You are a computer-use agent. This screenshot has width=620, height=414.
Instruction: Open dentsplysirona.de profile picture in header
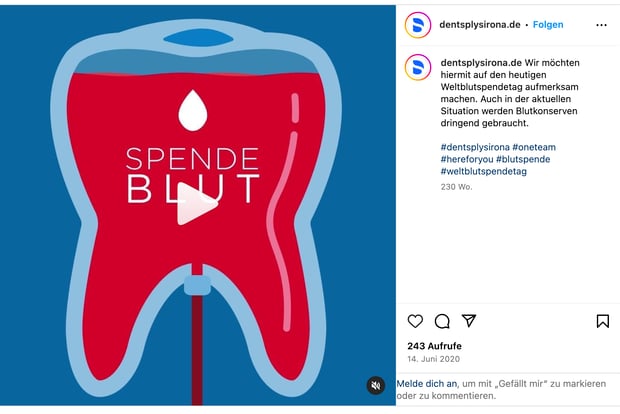tap(418, 25)
